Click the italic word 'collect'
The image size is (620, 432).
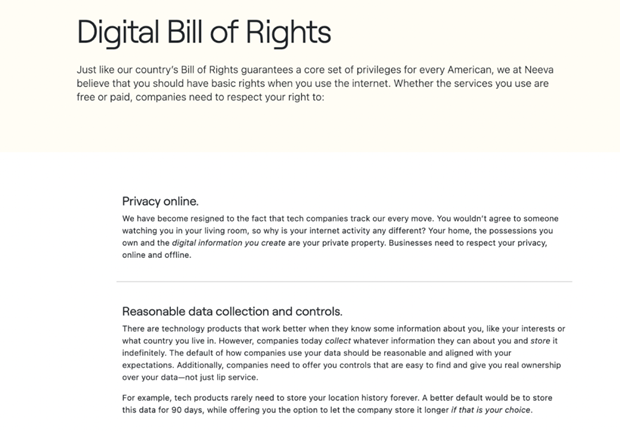(338, 341)
